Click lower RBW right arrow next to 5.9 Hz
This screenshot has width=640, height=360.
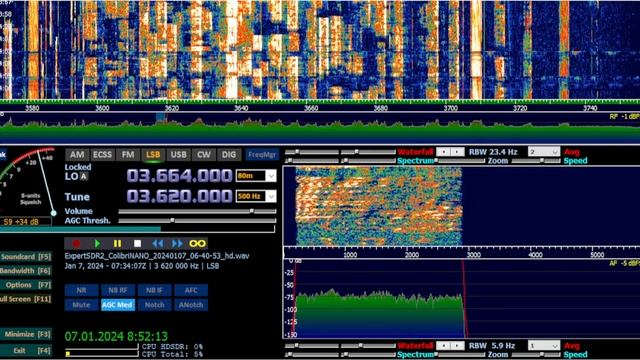[457, 346]
